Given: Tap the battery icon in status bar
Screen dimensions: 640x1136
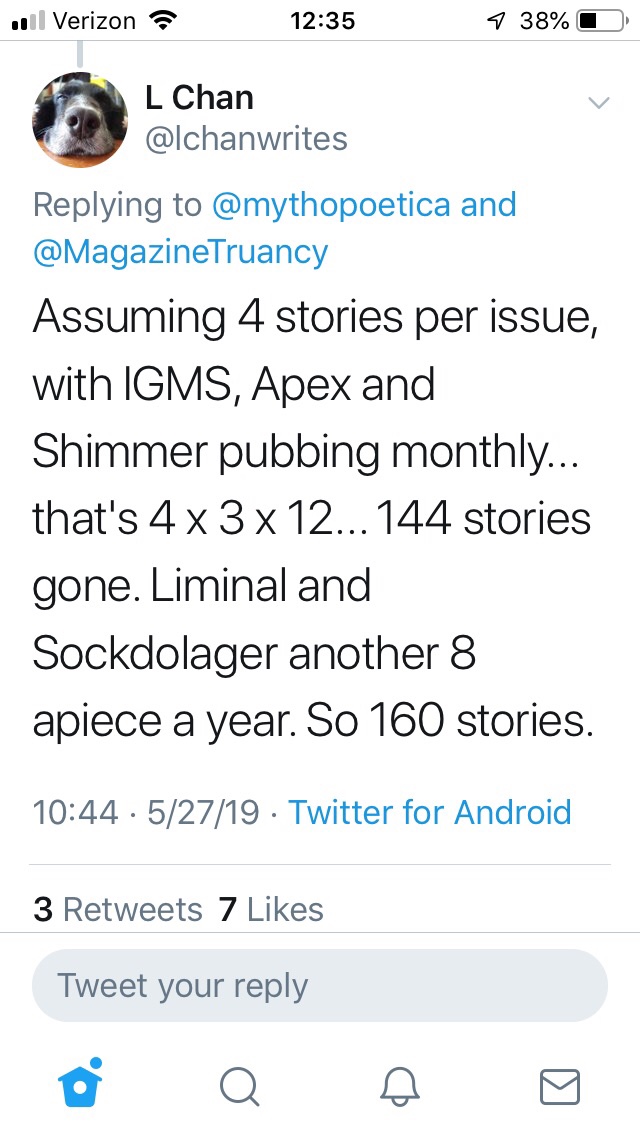Looking at the screenshot, I should (601, 20).
